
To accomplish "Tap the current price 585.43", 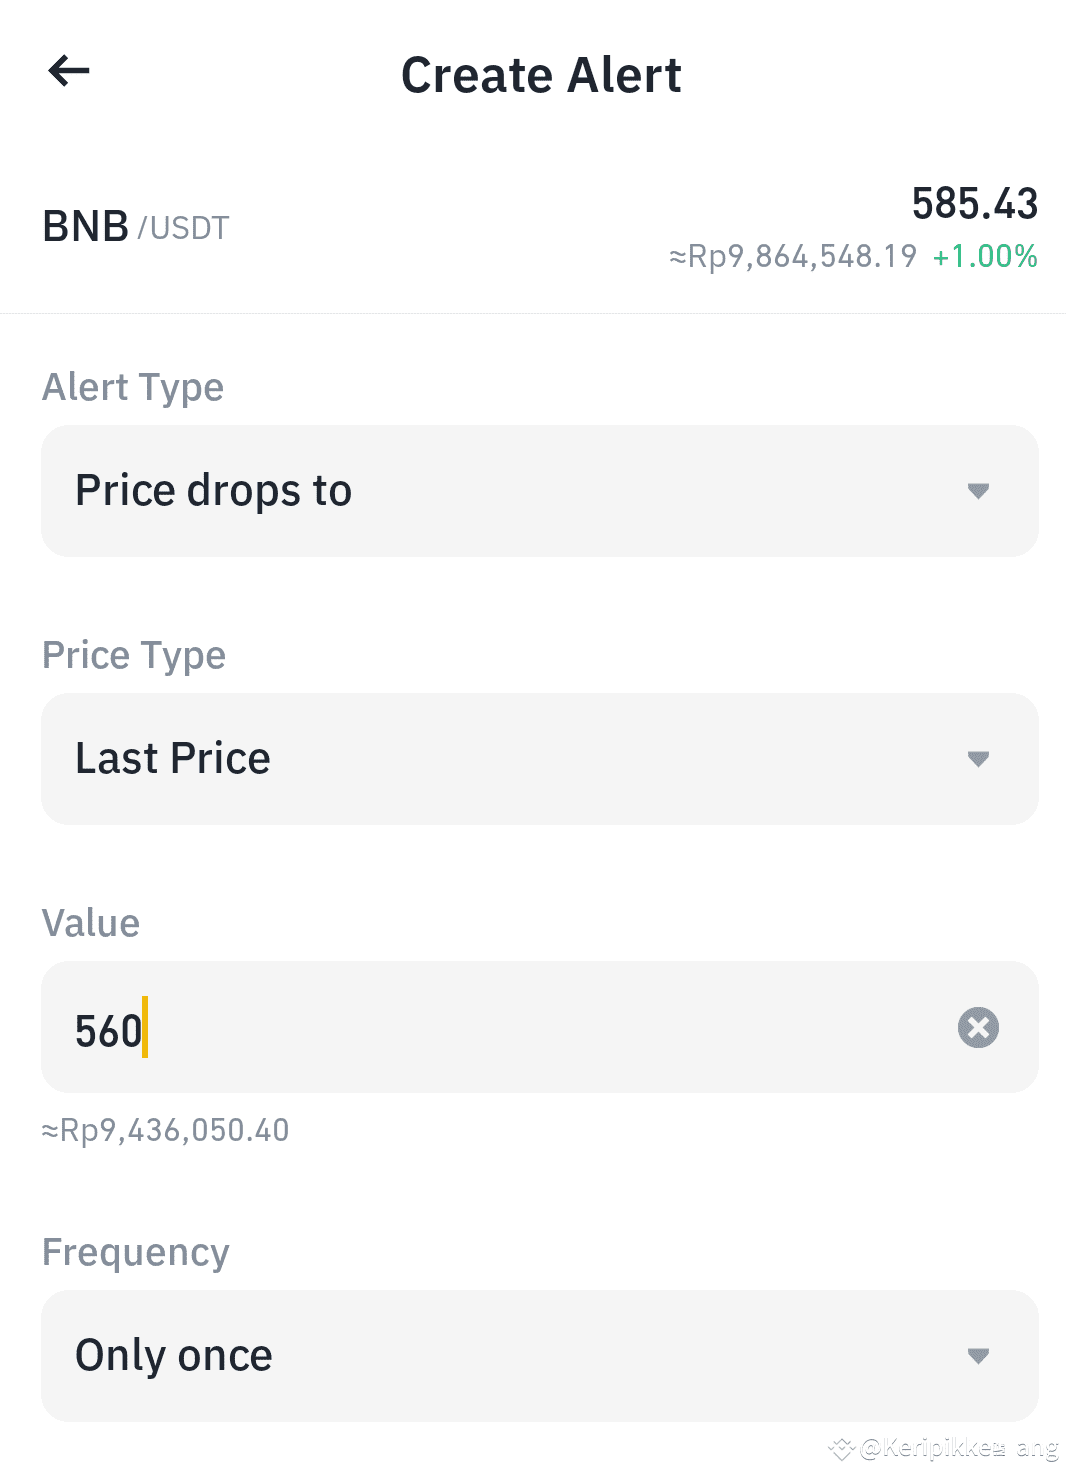I will point(975,204).
